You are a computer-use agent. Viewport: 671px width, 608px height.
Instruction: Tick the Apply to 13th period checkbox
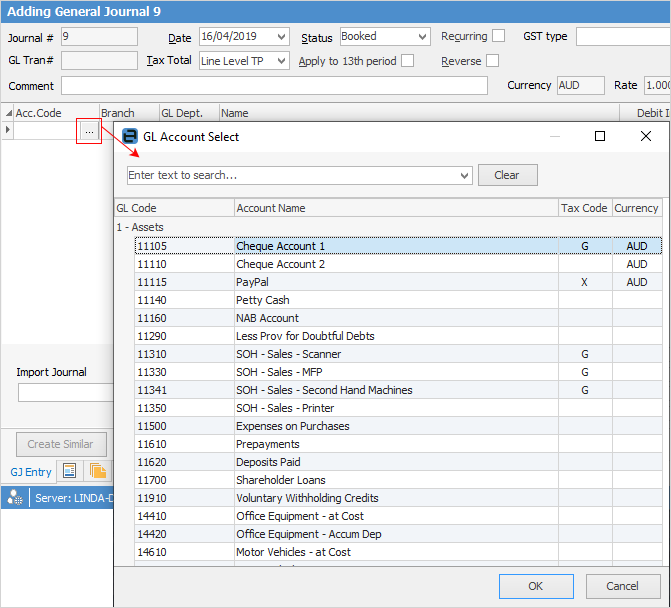pos(407,61)
